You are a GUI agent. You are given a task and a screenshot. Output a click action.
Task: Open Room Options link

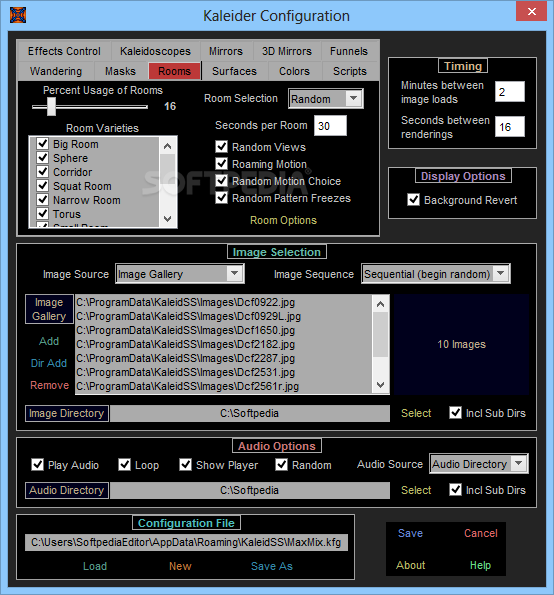tap(283, 220)
